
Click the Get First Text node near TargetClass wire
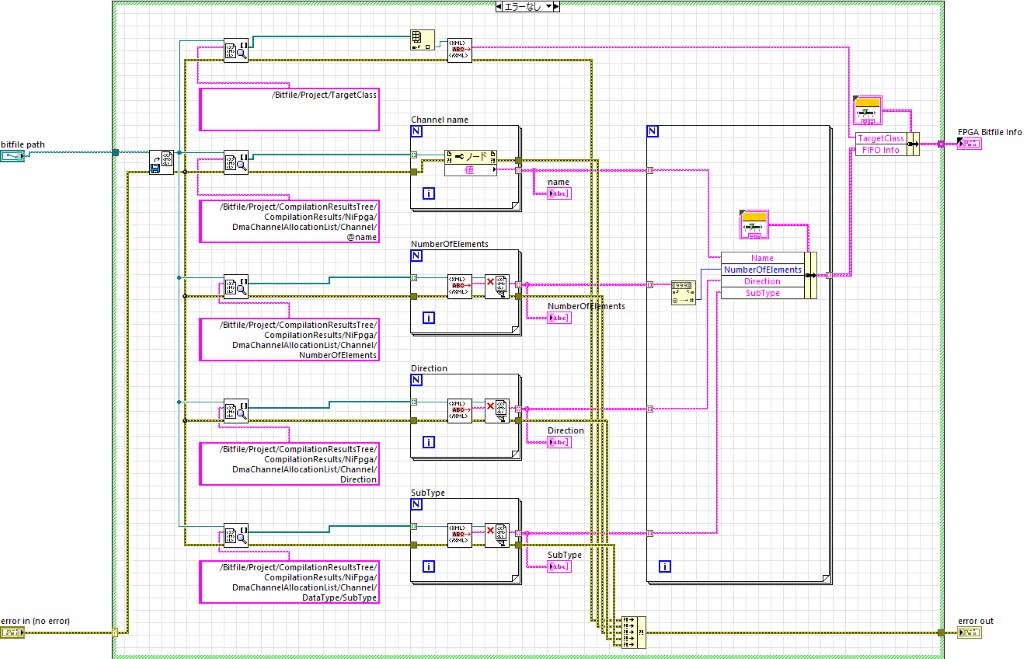tap(460, 51)
